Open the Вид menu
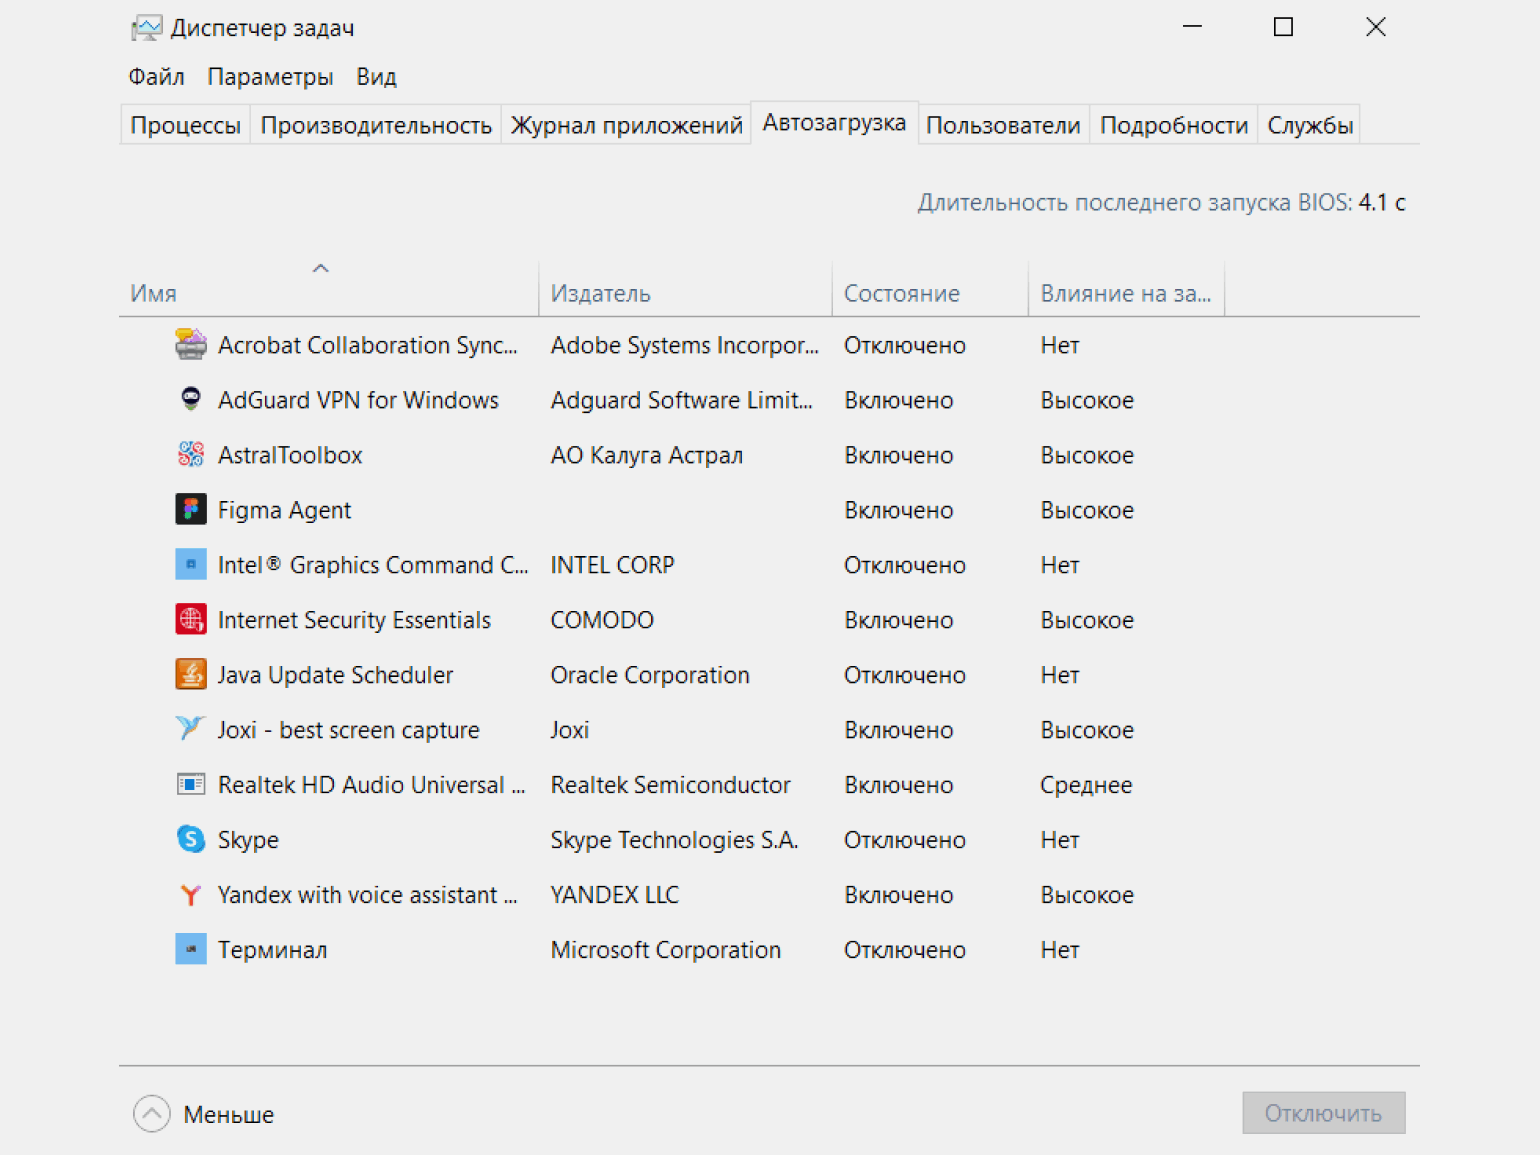The image size is (1540, 1156). coord(376,77)
